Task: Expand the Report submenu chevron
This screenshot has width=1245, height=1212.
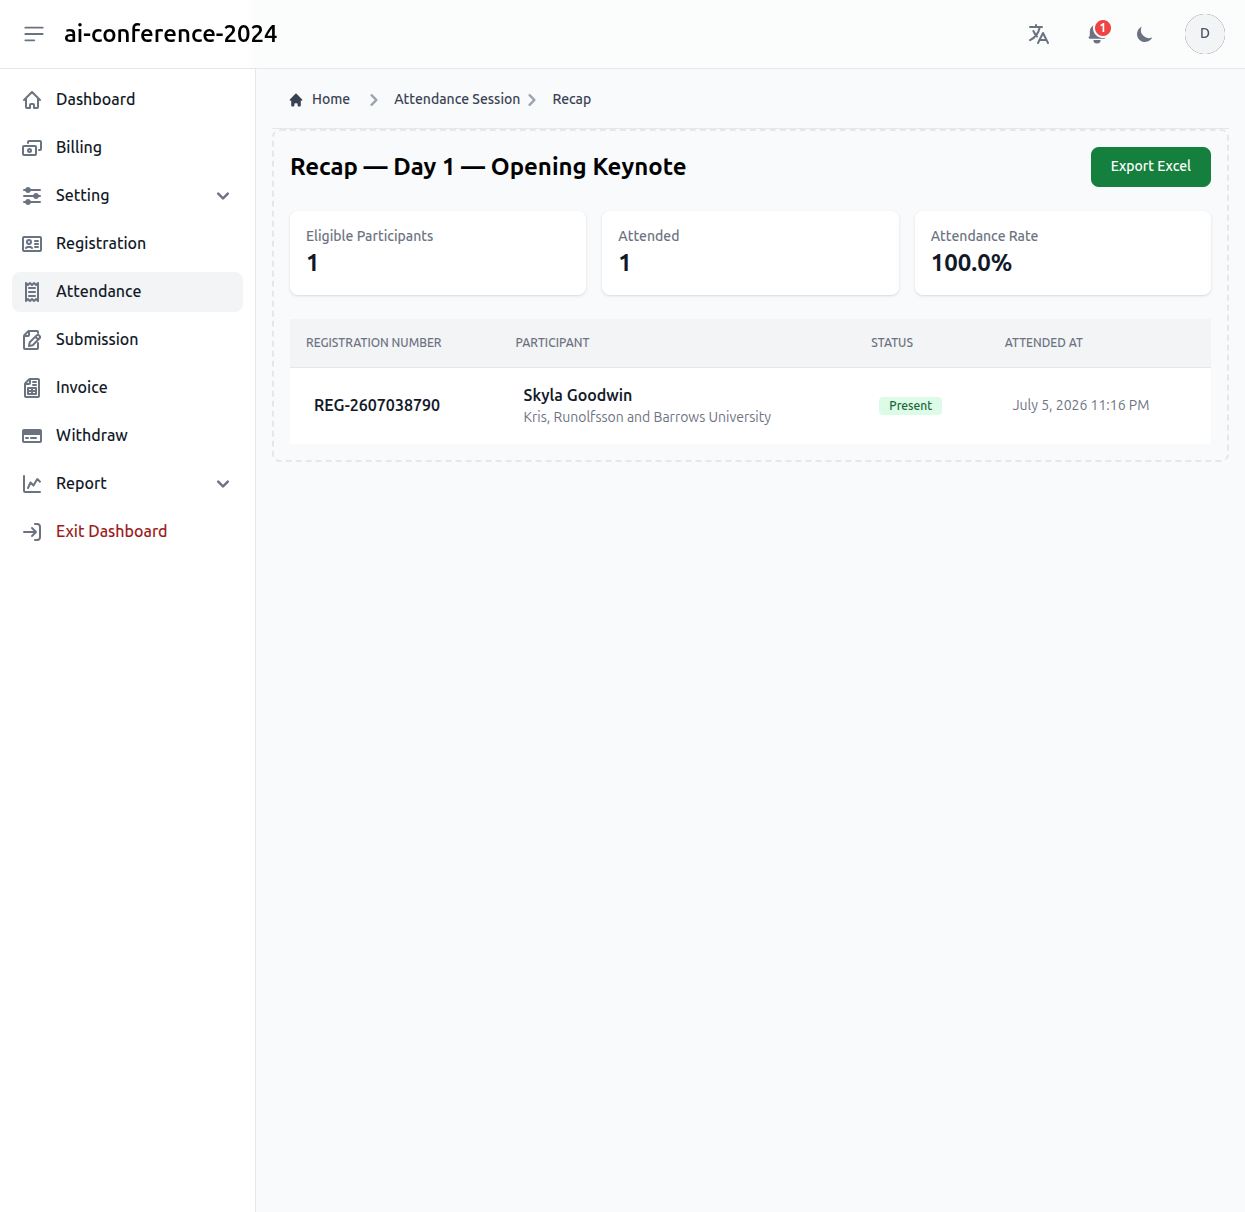Action: (x=223, y=484)
